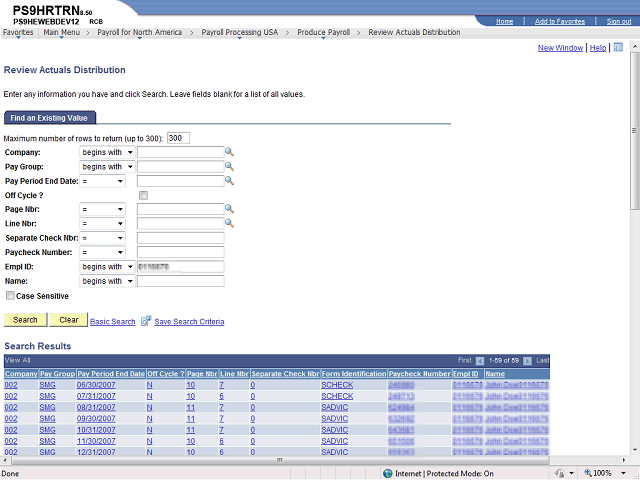Open the page customization icon beside Help

(x=618, y=47)
